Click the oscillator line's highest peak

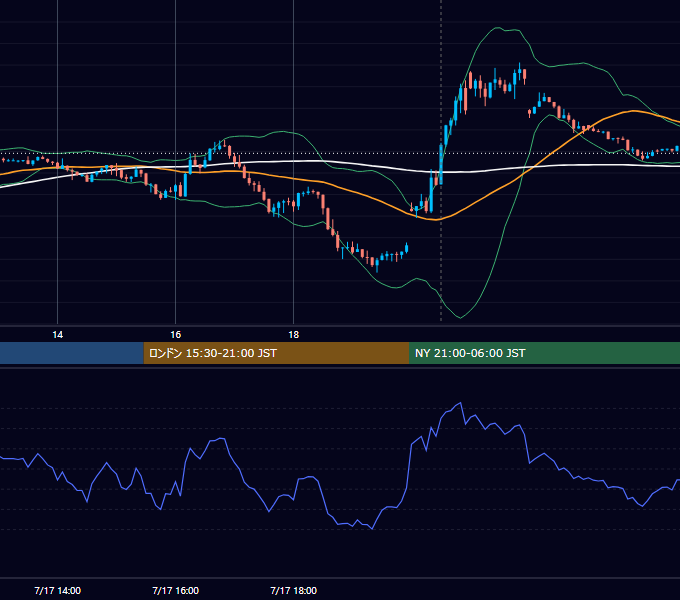(460, 403)
